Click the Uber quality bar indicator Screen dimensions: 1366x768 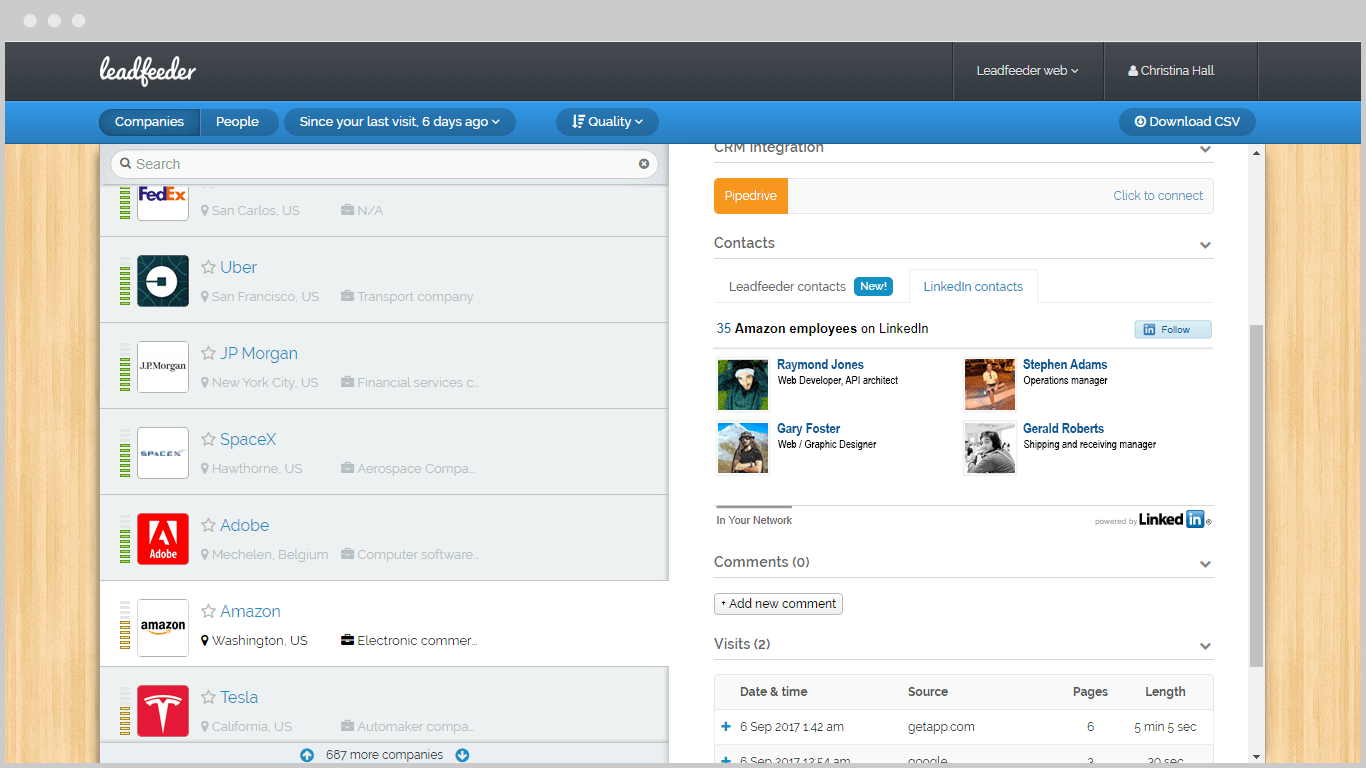coord(125,281)
